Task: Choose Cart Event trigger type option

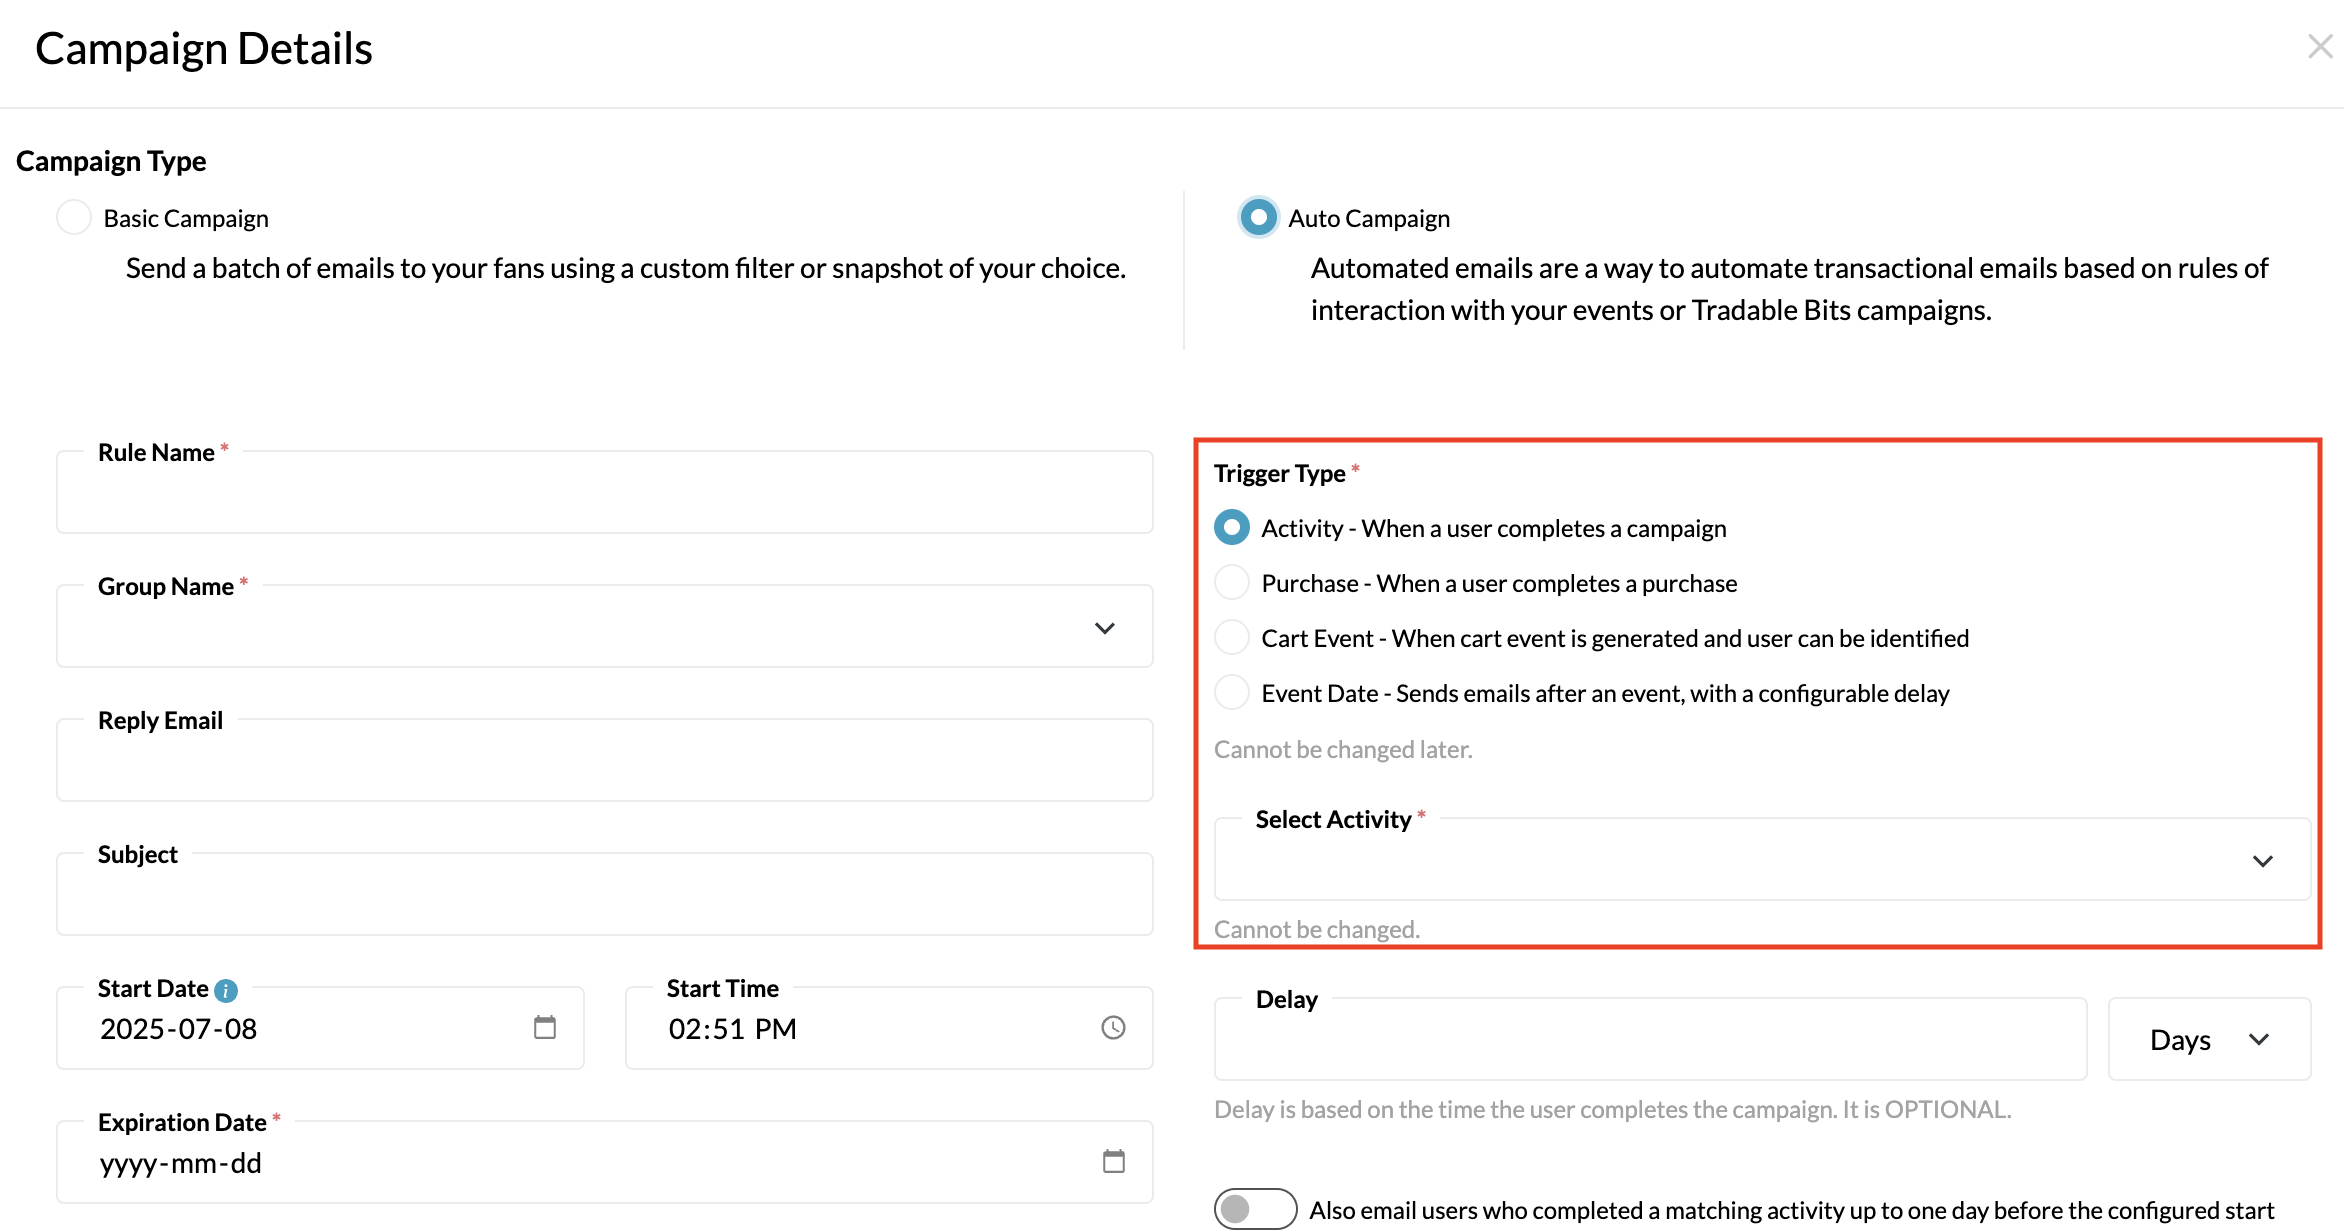Action: click(1232, 637)
